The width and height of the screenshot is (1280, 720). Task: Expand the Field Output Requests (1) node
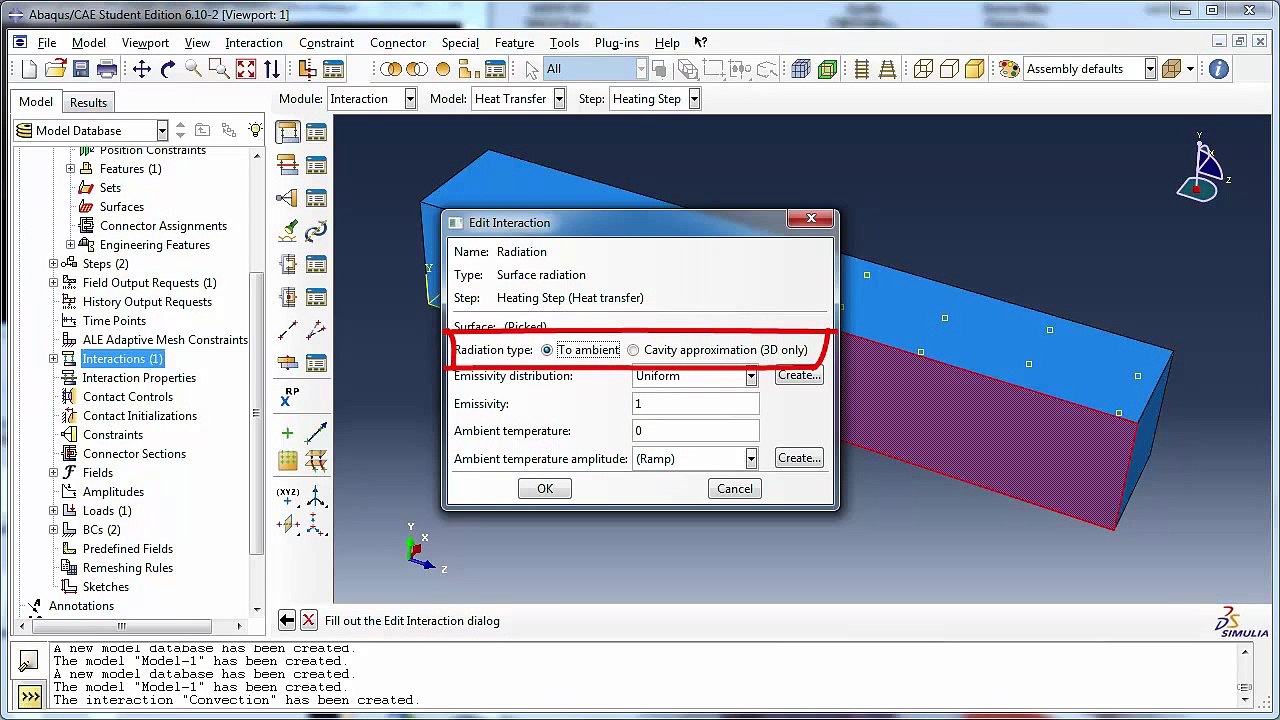coord(54,283)
